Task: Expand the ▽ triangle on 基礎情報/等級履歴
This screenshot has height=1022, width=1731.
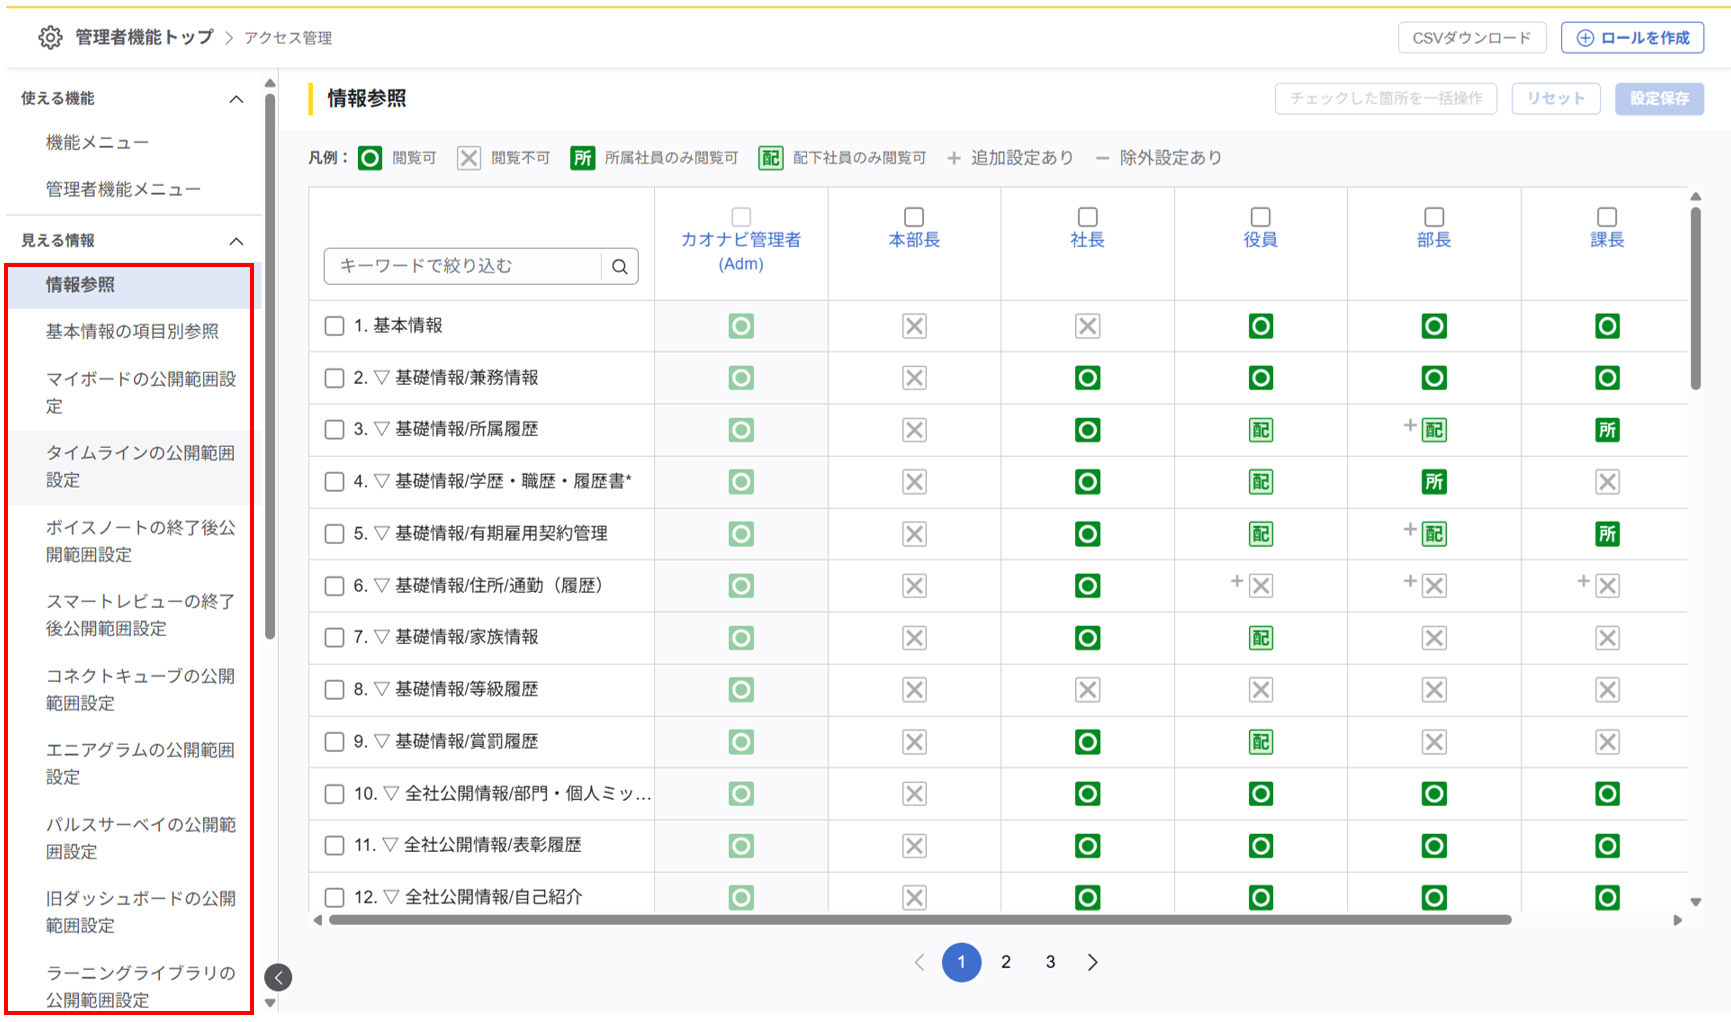Action: [381, 689]
